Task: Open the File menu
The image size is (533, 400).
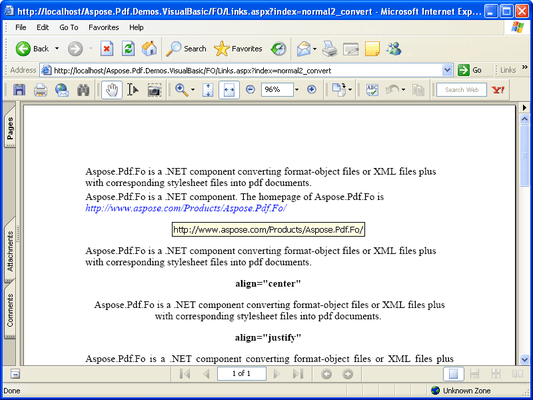Action: pos(20,27)
